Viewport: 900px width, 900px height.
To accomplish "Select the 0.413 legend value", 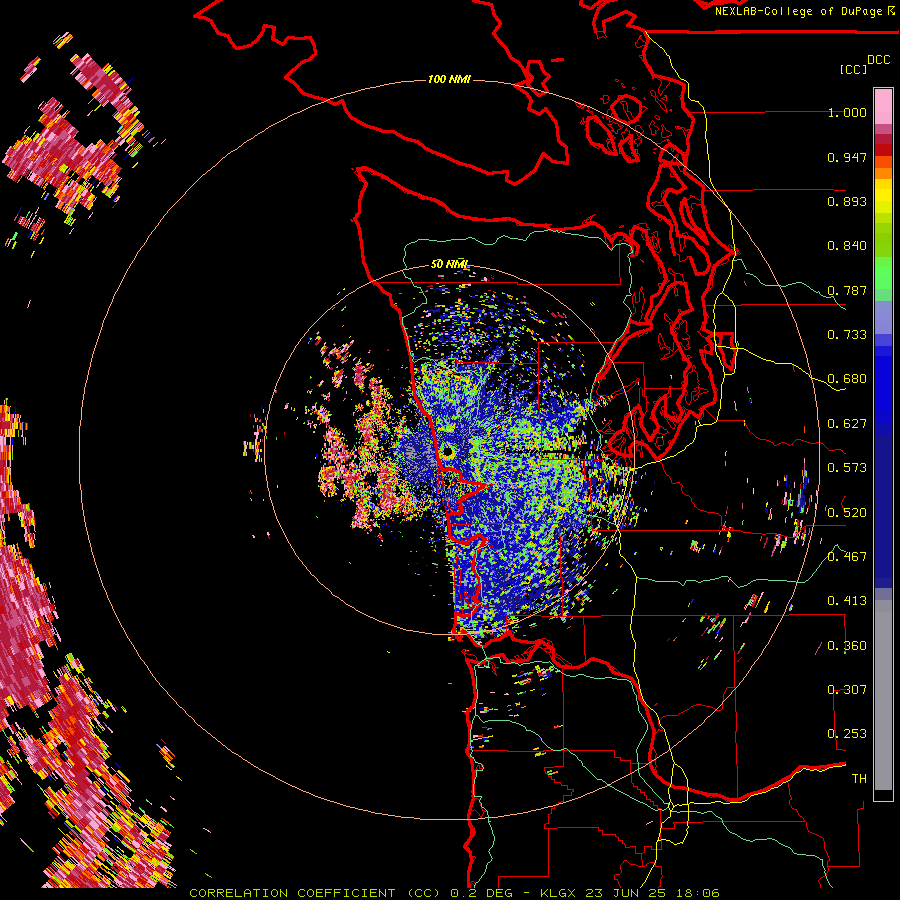I will 847,601.
